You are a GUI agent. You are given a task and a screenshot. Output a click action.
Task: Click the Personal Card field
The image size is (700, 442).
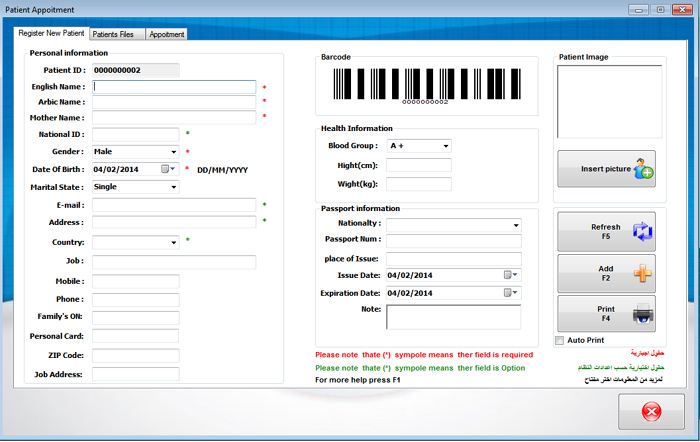(x=136, y=336)
